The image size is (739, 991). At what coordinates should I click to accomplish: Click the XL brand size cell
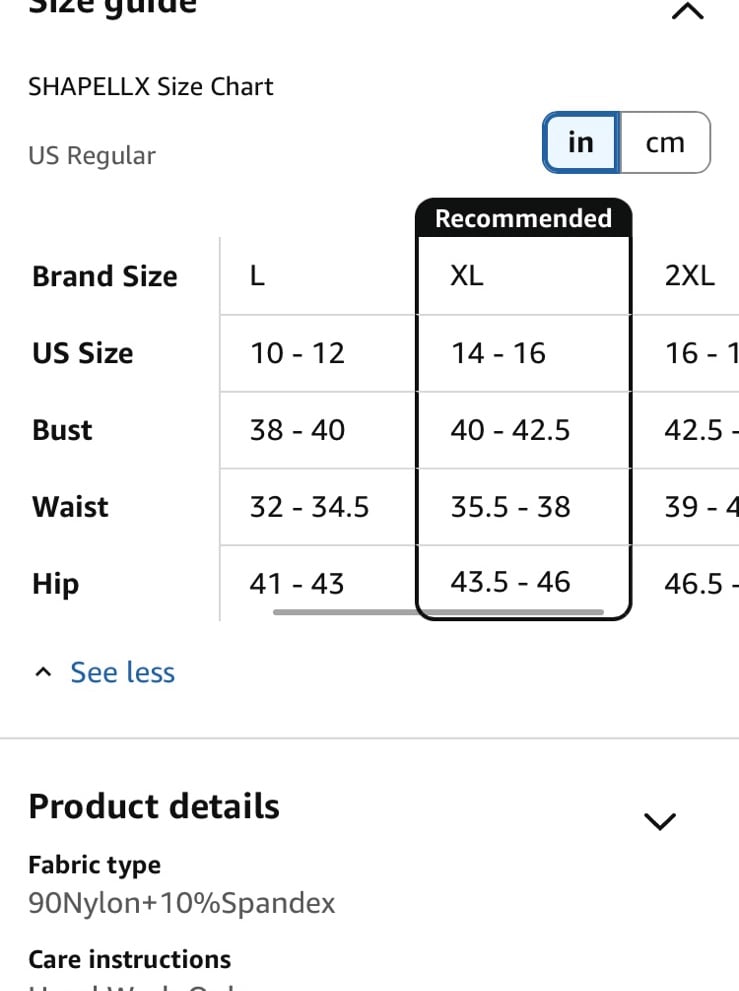pos(523,276)
